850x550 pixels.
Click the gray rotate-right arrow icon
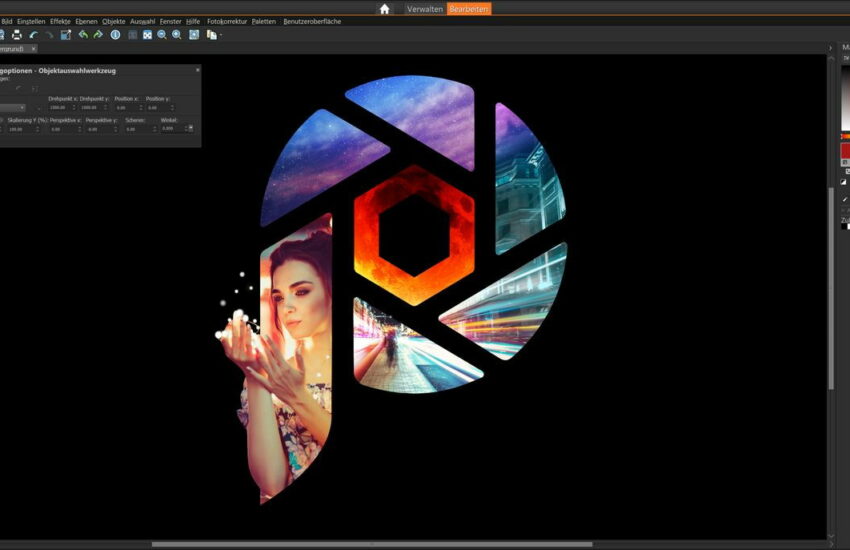(x=49, y=35)
